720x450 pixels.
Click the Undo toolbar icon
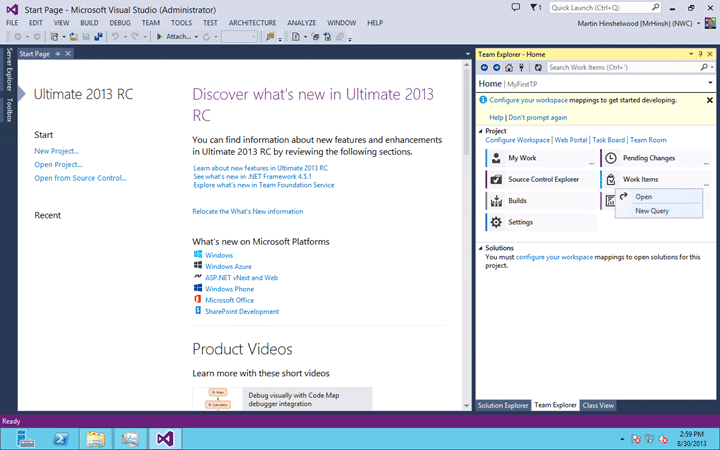click(115, 37)
